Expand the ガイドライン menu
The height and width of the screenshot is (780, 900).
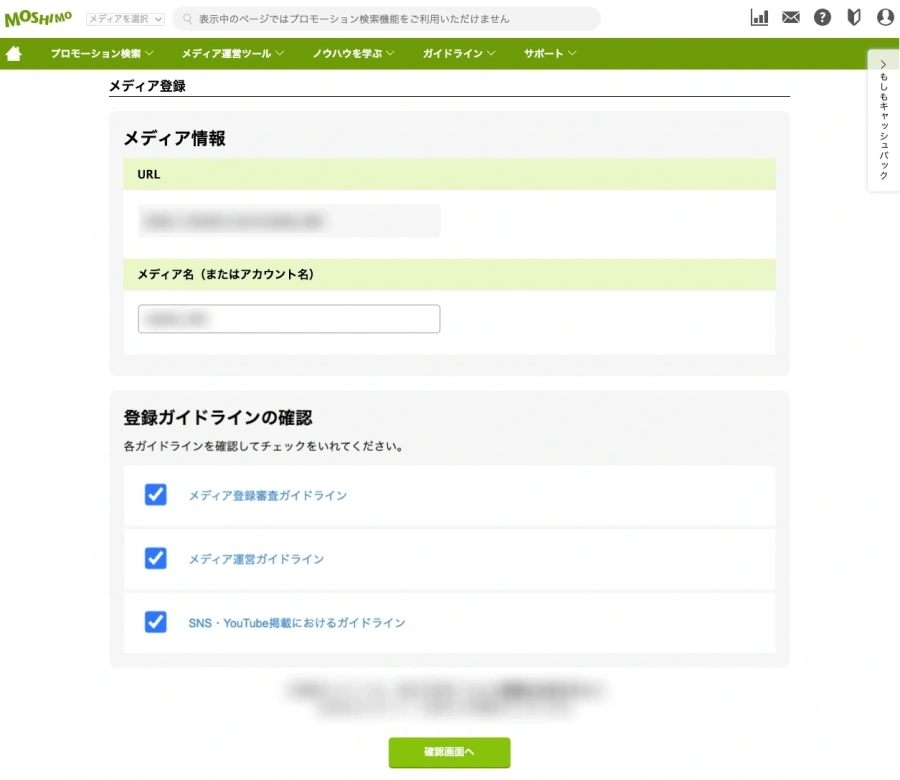[x=459, y=53]
